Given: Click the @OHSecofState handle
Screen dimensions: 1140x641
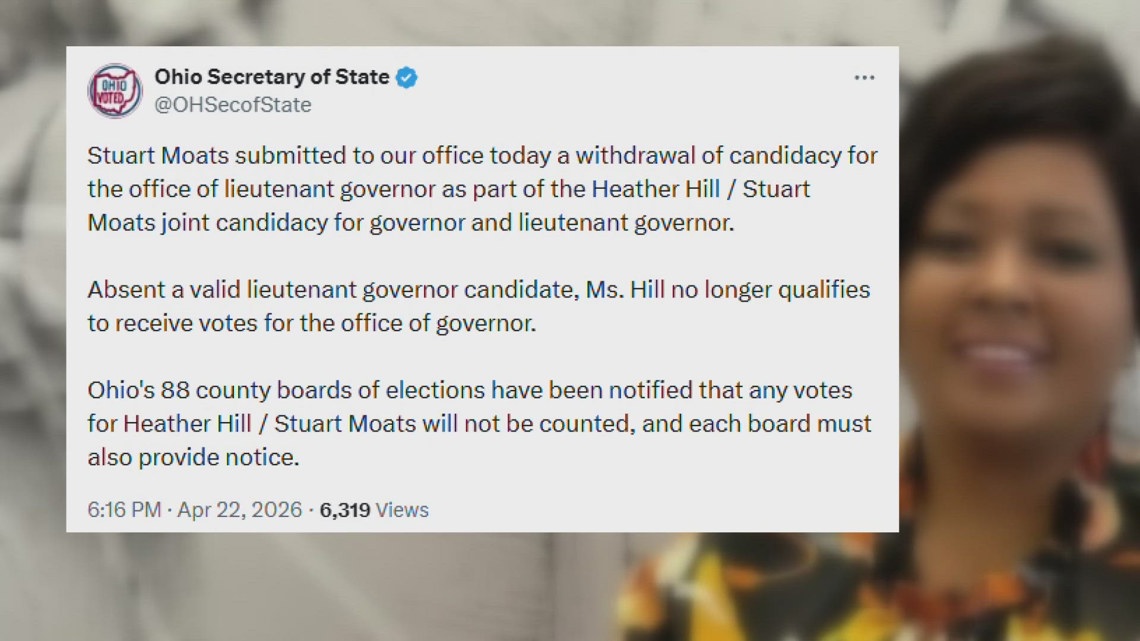Looking at the screenshot, I should pos(231,104).
